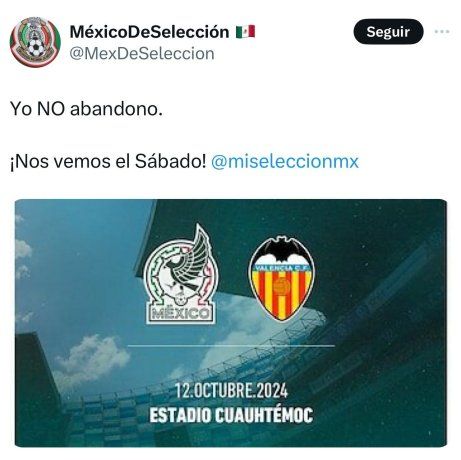
Task: Click the black bat atop Valencia crest
Action: [x=282, y=249]
